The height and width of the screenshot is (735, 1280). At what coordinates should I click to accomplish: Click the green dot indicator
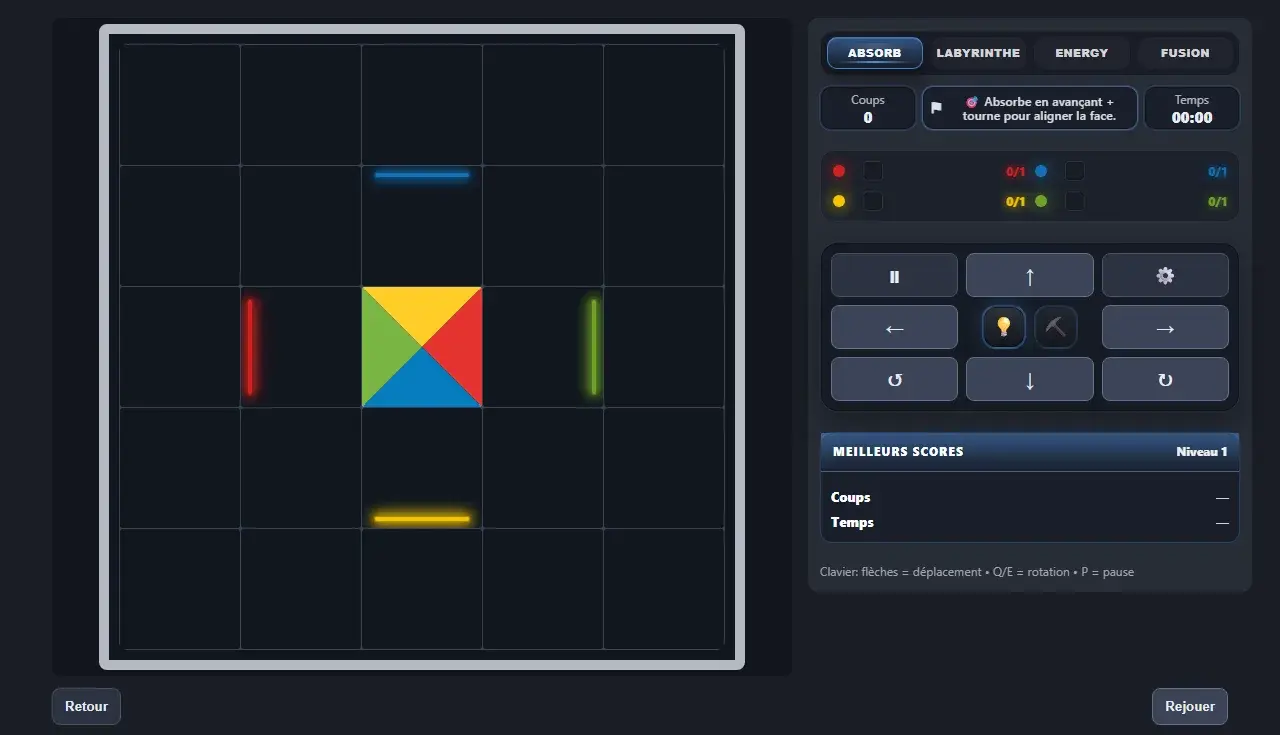(1041, 201)
